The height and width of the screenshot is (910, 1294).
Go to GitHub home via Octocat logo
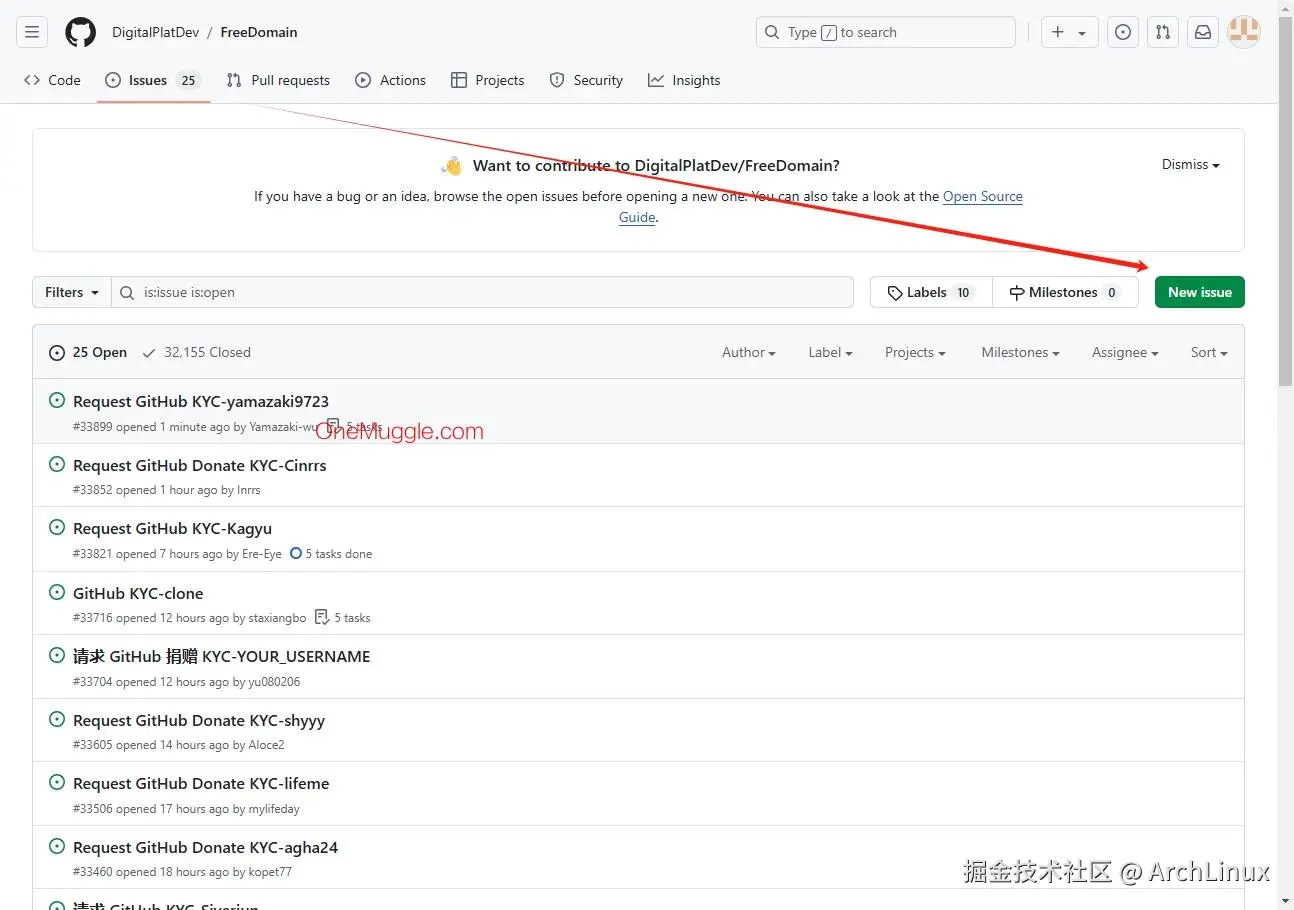click(80, 32)
